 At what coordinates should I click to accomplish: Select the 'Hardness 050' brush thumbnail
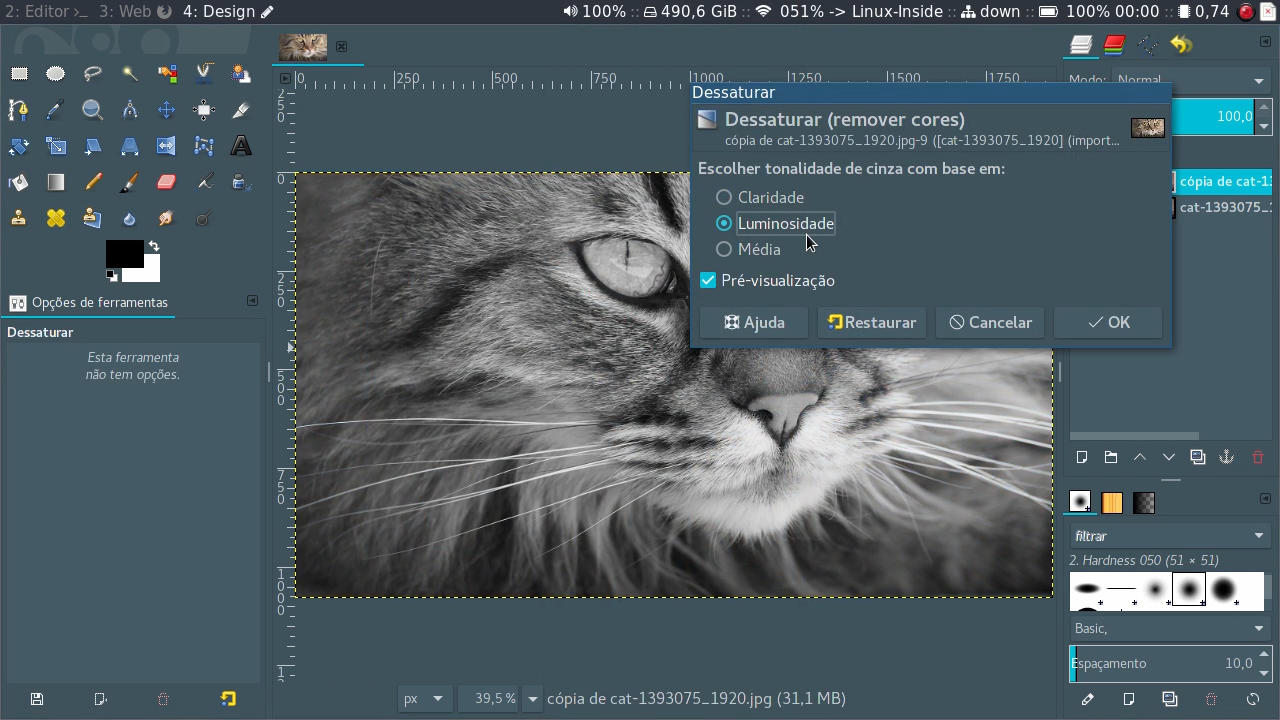[x=1188, y=590]
